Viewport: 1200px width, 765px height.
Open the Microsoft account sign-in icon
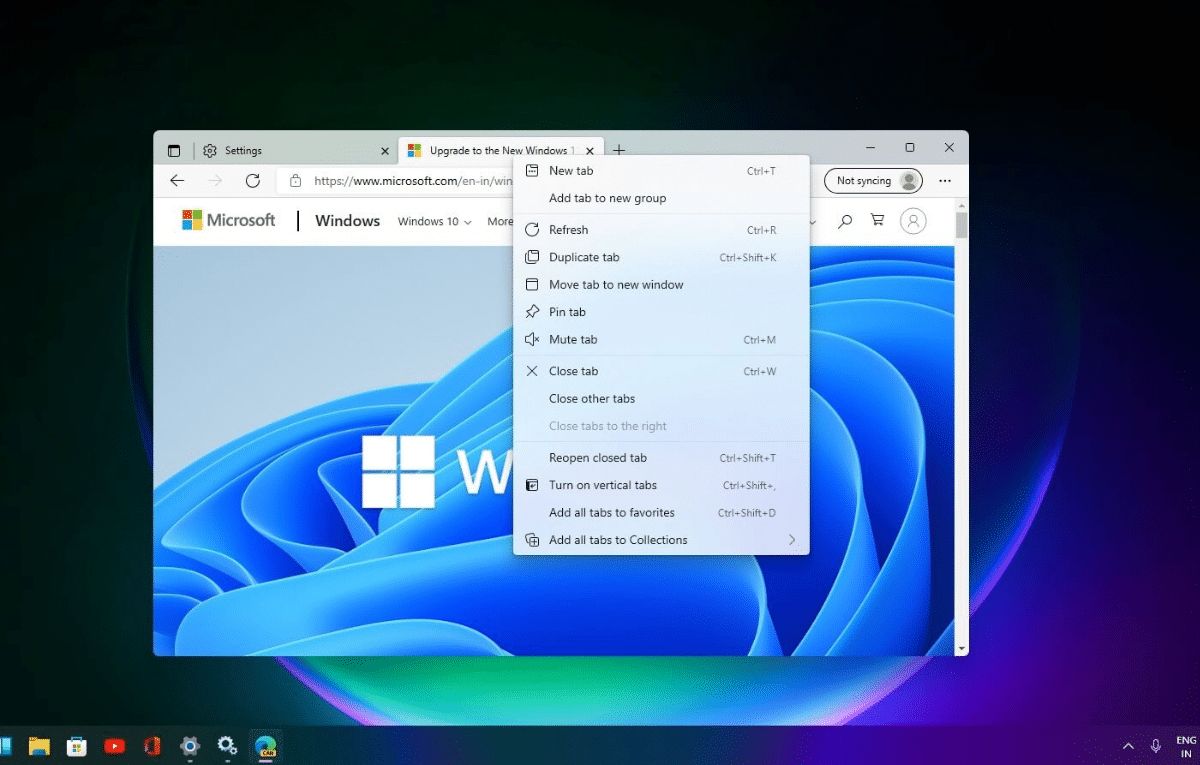pos(913,221)
